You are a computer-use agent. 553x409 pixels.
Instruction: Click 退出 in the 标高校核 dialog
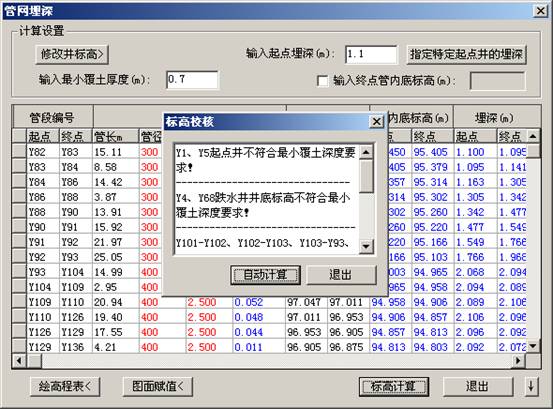click(341, 275)
